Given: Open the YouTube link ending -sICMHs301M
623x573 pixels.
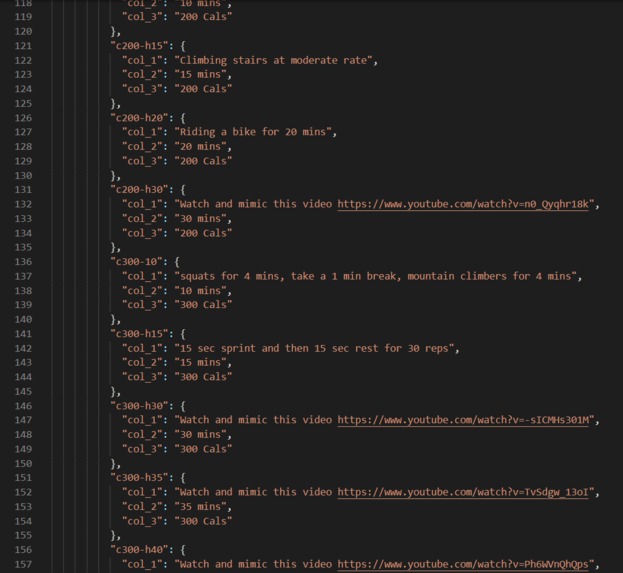Looking at the screenshot, I should (x=463, y=420).
